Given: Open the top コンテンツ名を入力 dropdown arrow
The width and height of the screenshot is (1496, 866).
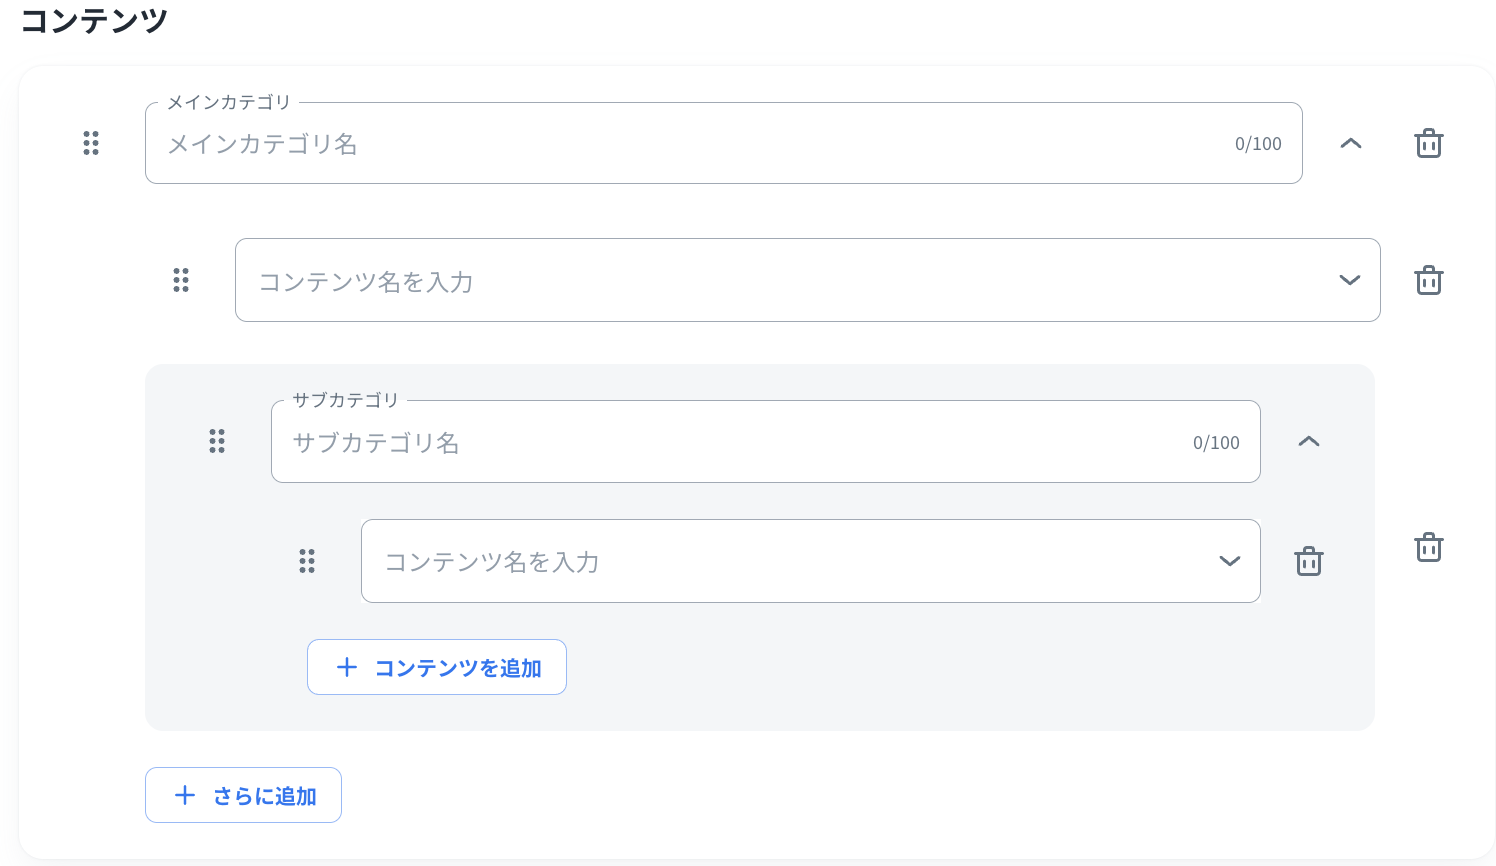Looking at the screenshot, I should 1349,280.
